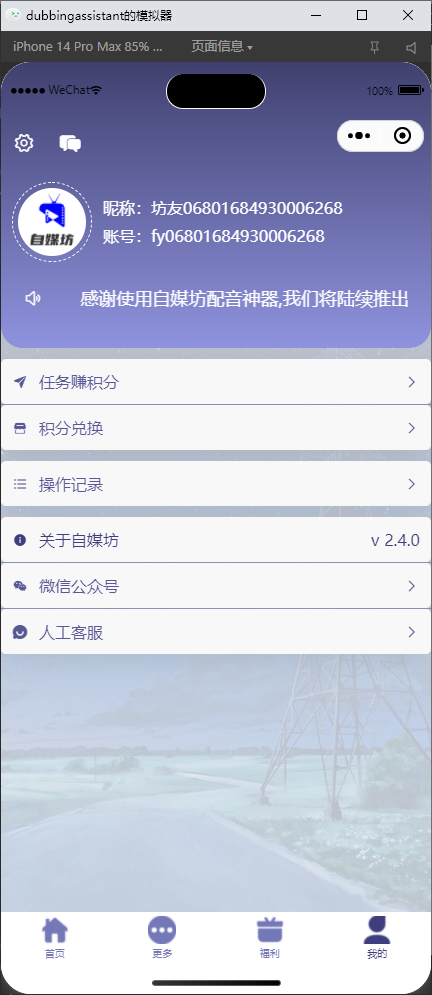The image size is (432, 995).
Task: Open 操作记录 list entry
Action: click(x=216, y=484)
